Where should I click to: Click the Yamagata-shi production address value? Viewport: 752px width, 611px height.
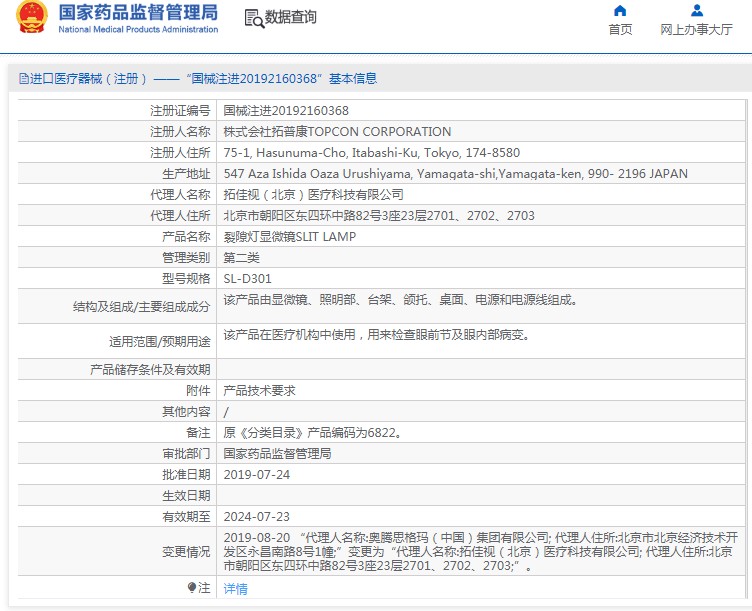coord(456,174)
